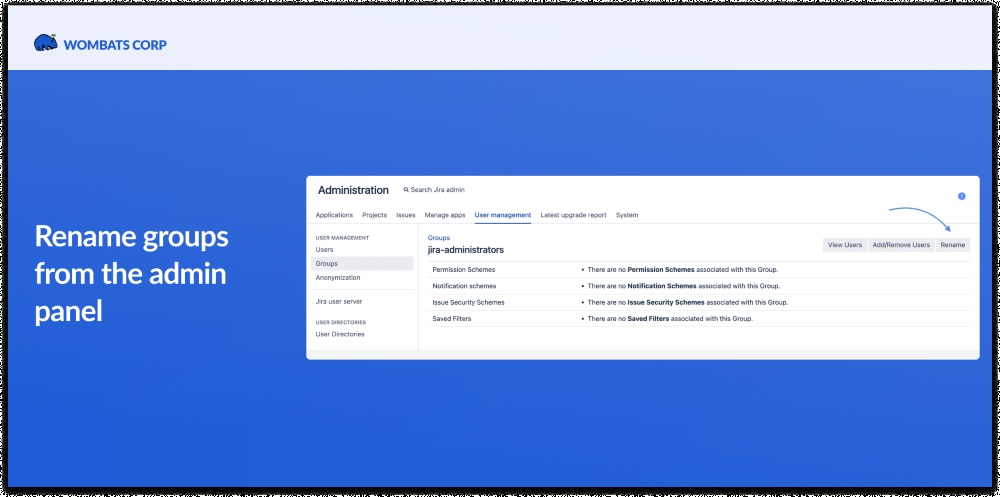Click the Permission Schemes row label
Image resolution: width=1000 pixels, height=497 pixels.
[x=464, y=270]
